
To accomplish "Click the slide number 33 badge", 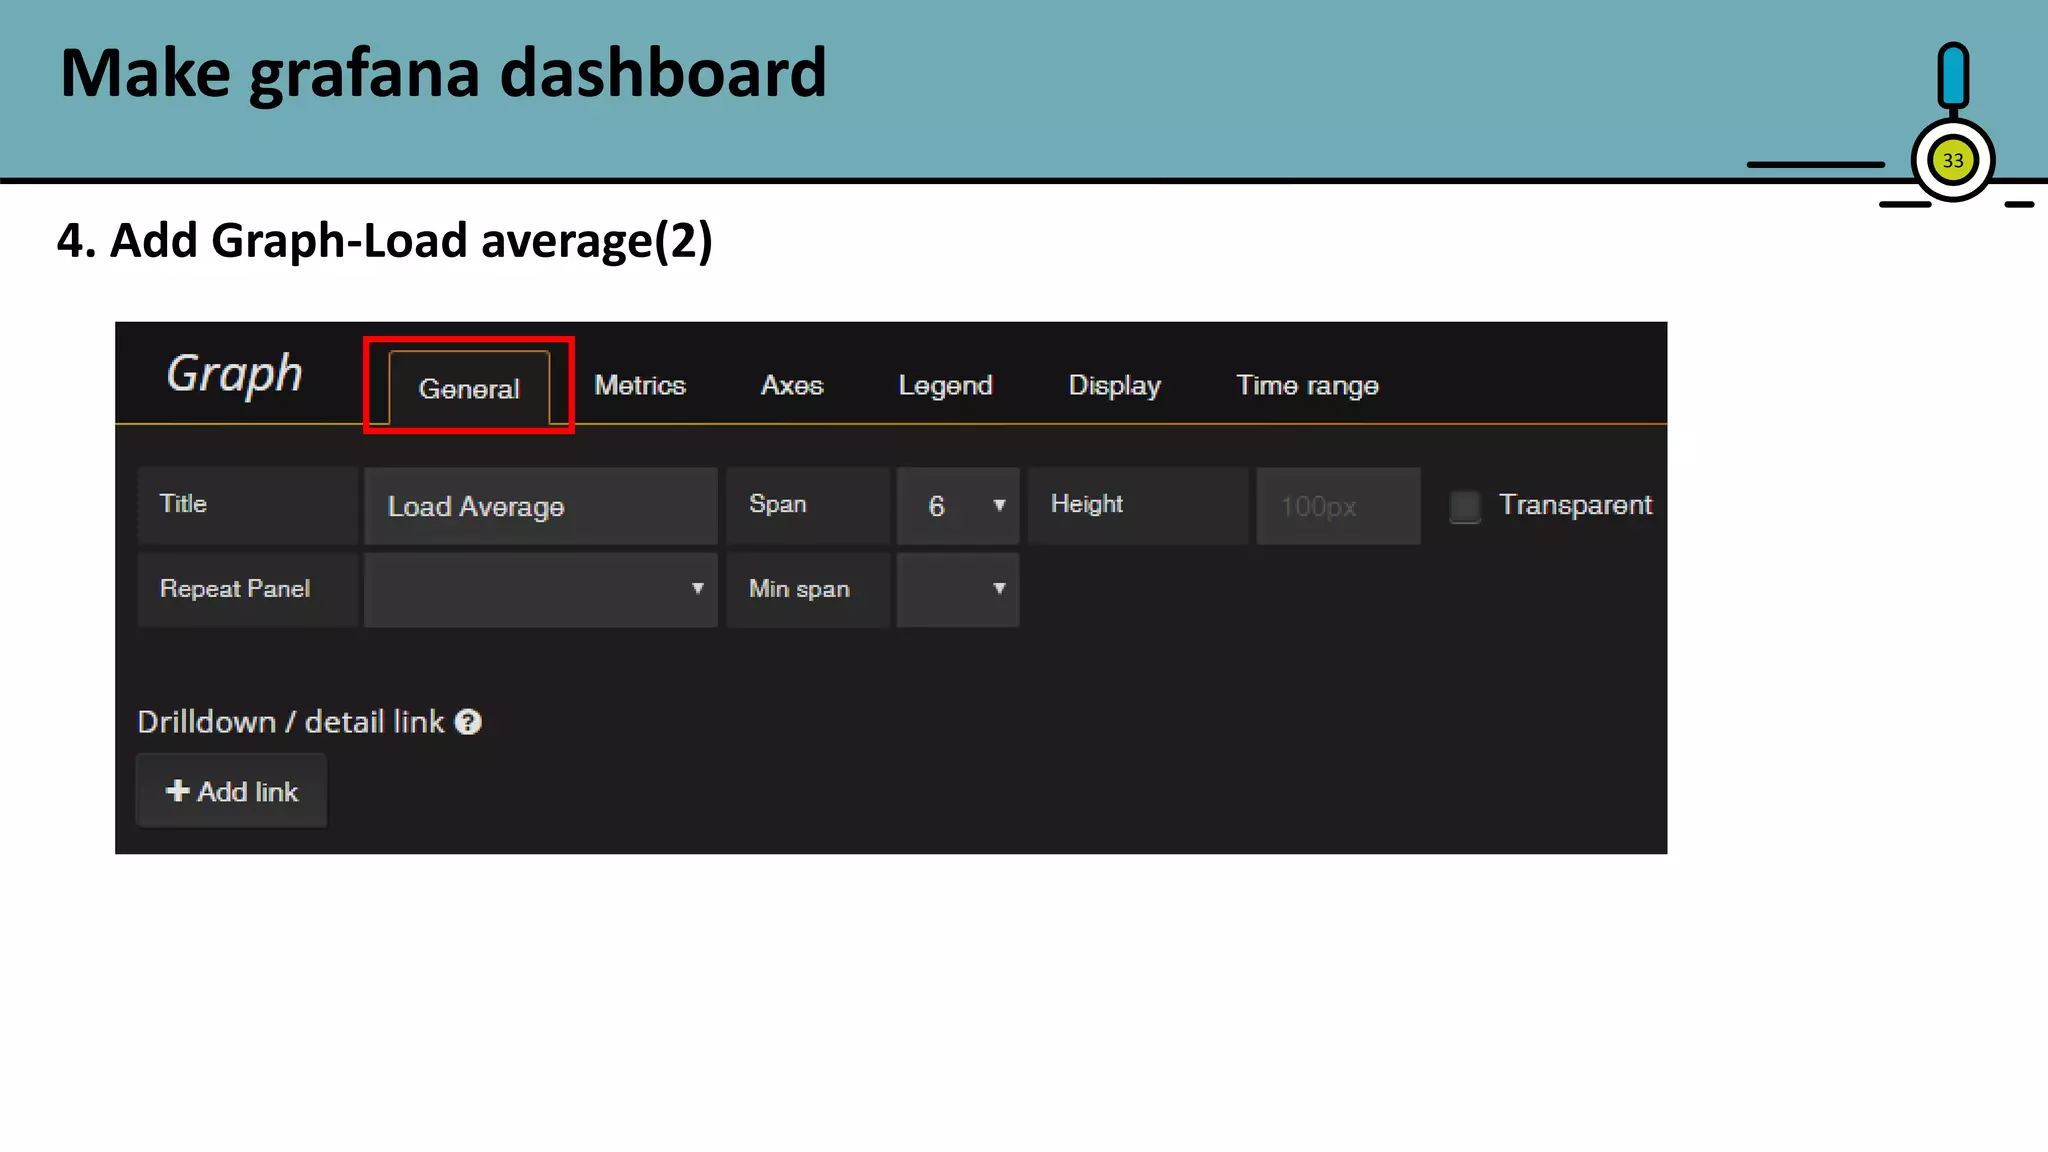I will [x=1952, y=161].
